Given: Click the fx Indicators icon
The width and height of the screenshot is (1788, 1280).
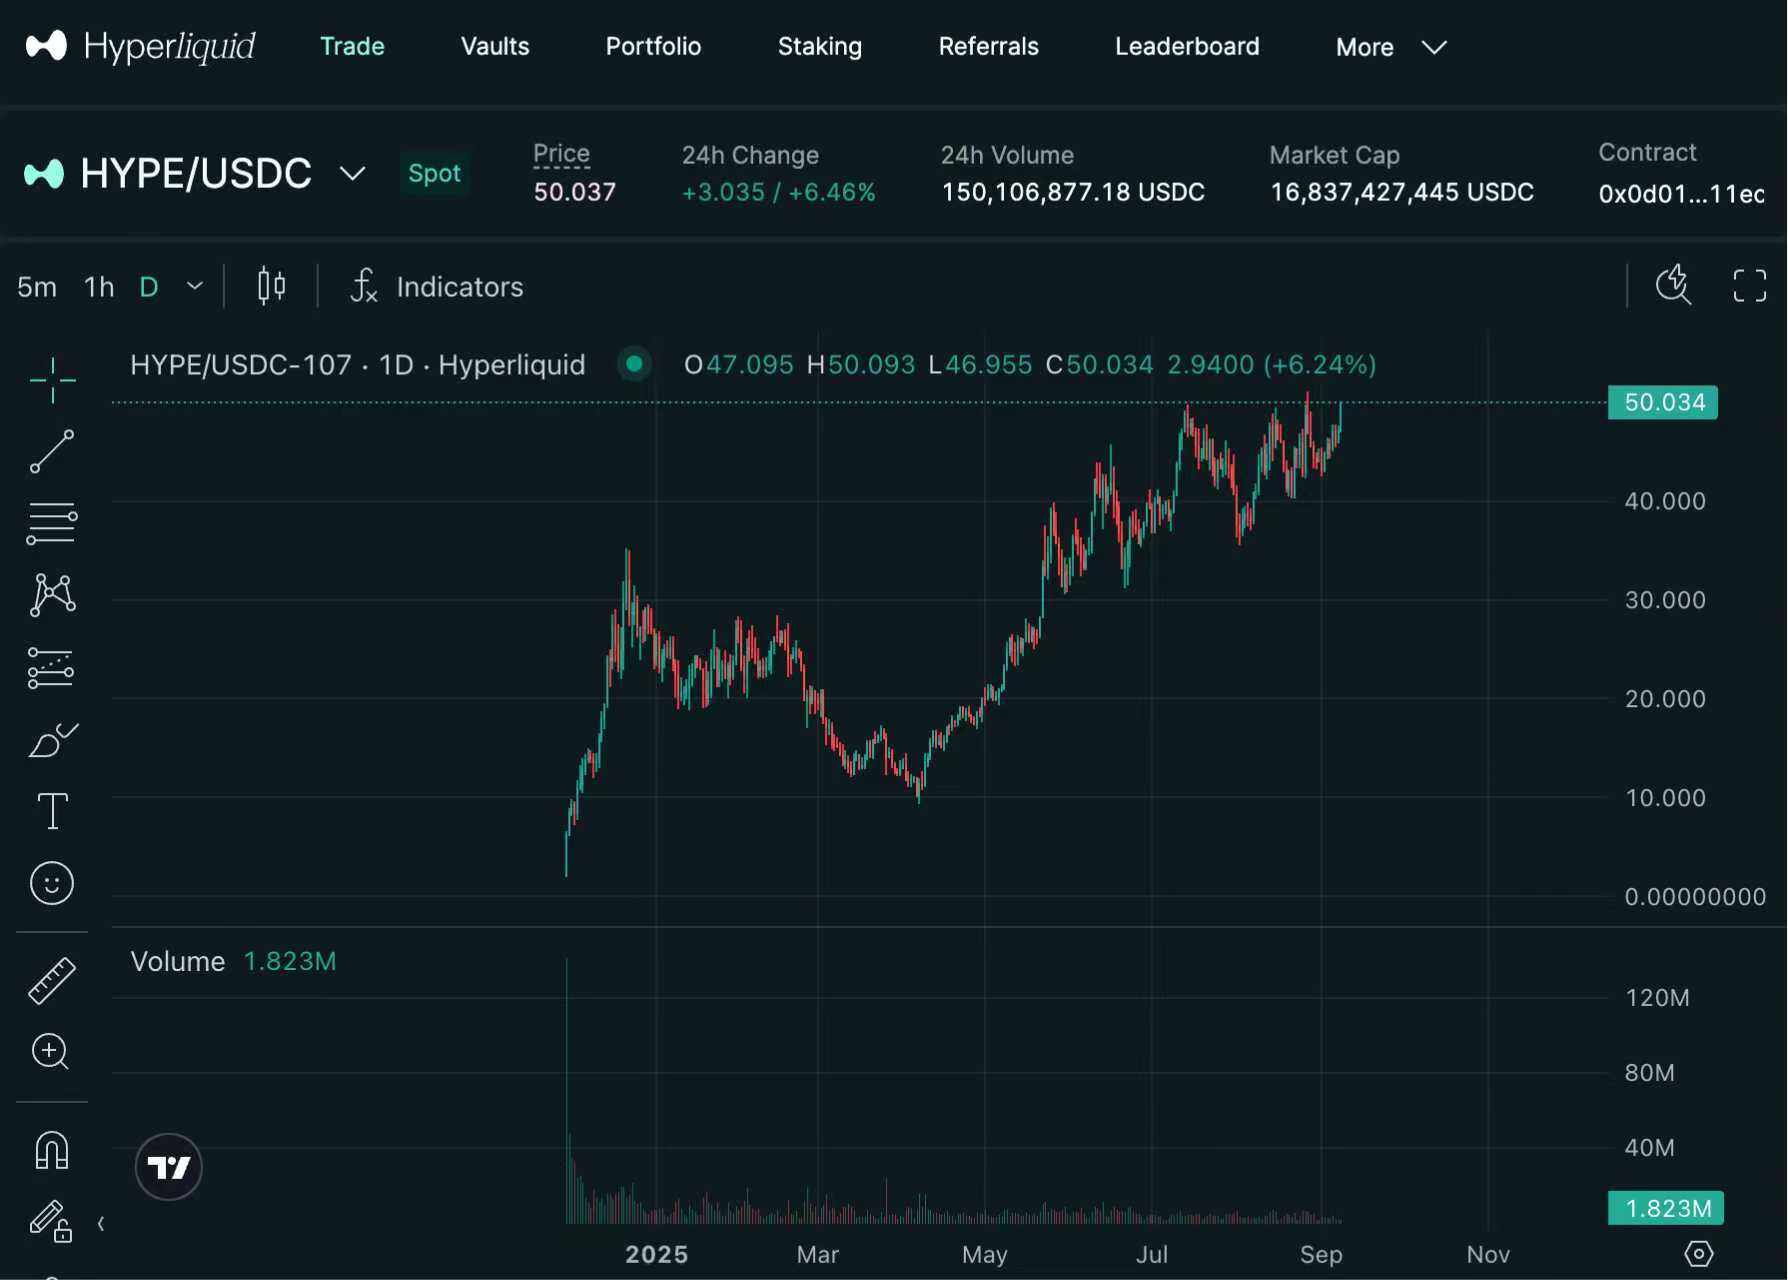Looking at the screenshot, I should click(x=363, y=287).
